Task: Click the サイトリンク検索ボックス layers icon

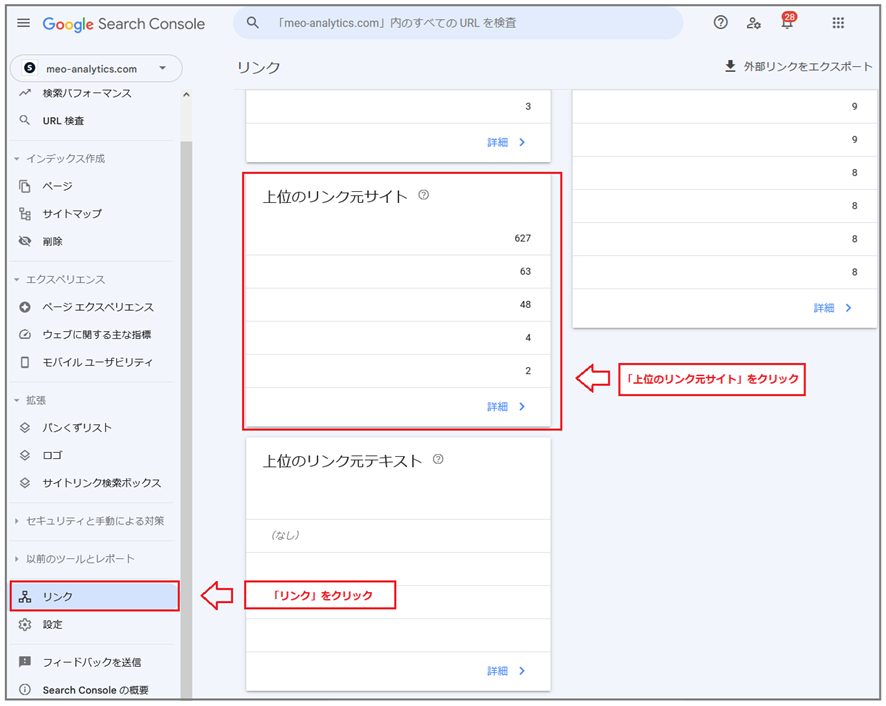Action: point(25,483)
